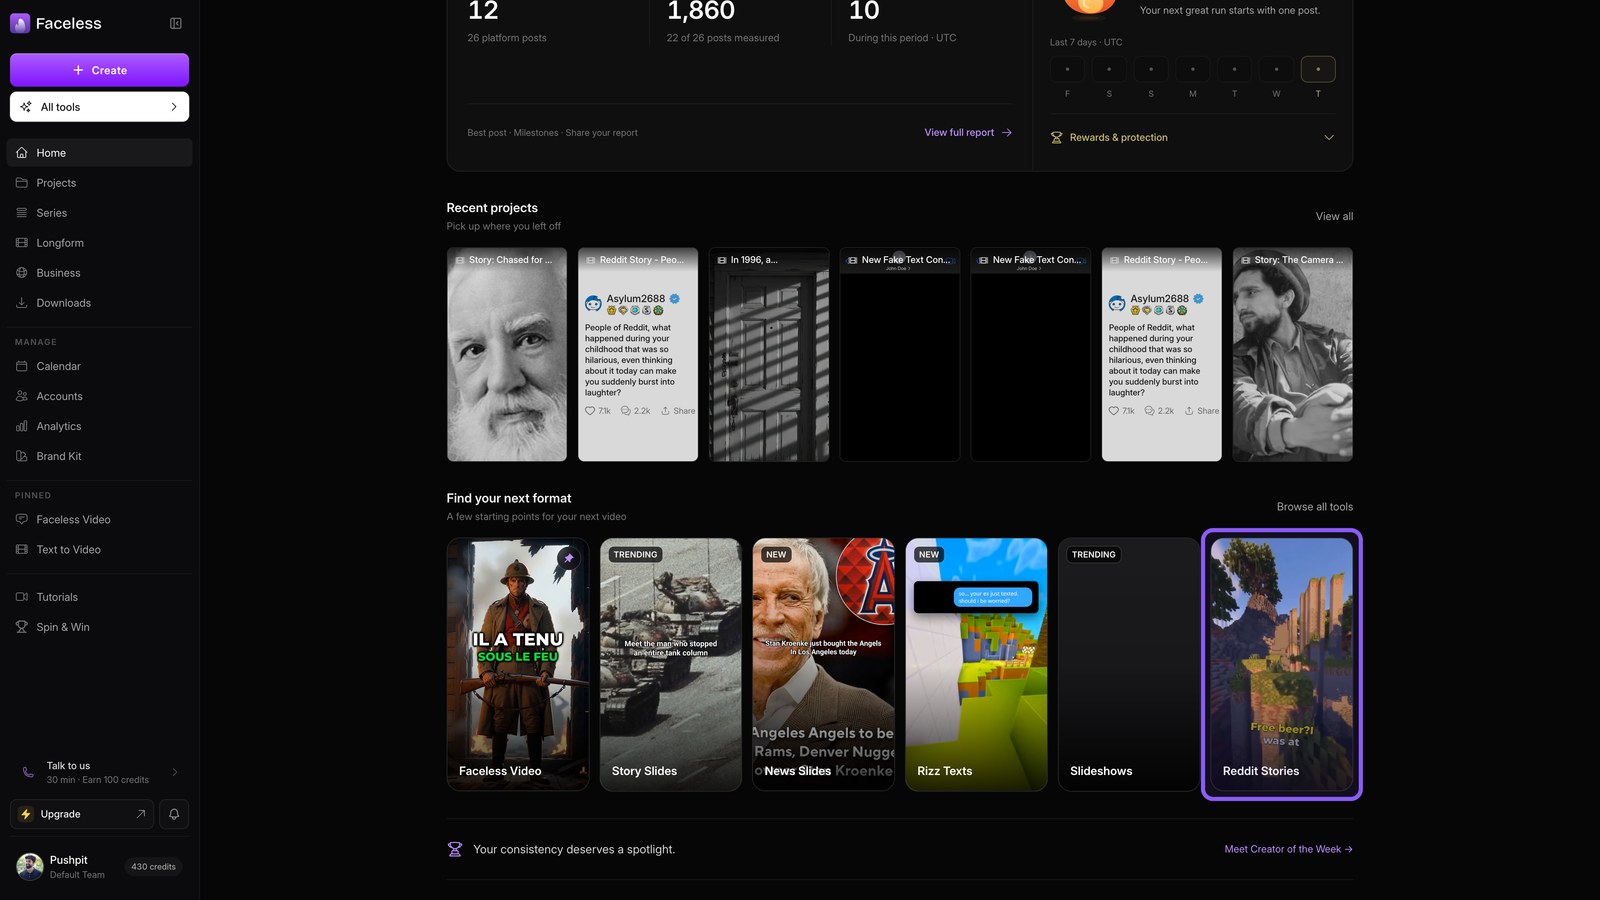Click the Spin & Win trophy icon

click(x=22, y=627)
